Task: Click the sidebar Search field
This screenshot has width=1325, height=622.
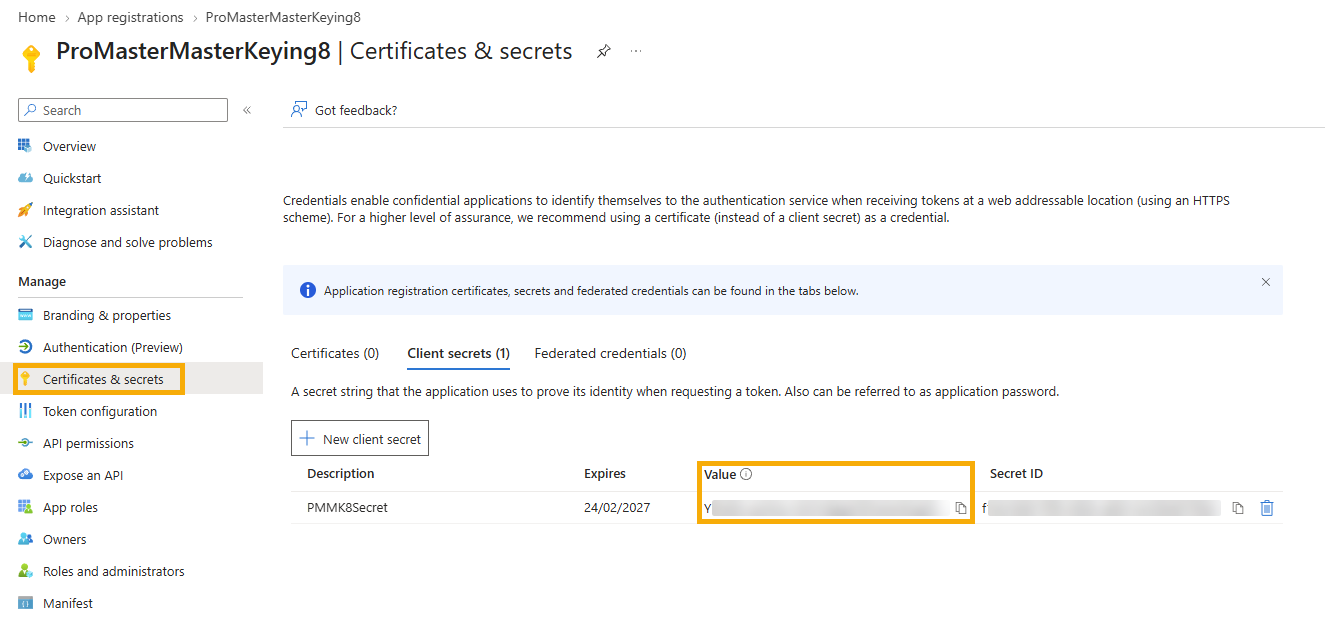Action: click(123, 110)
